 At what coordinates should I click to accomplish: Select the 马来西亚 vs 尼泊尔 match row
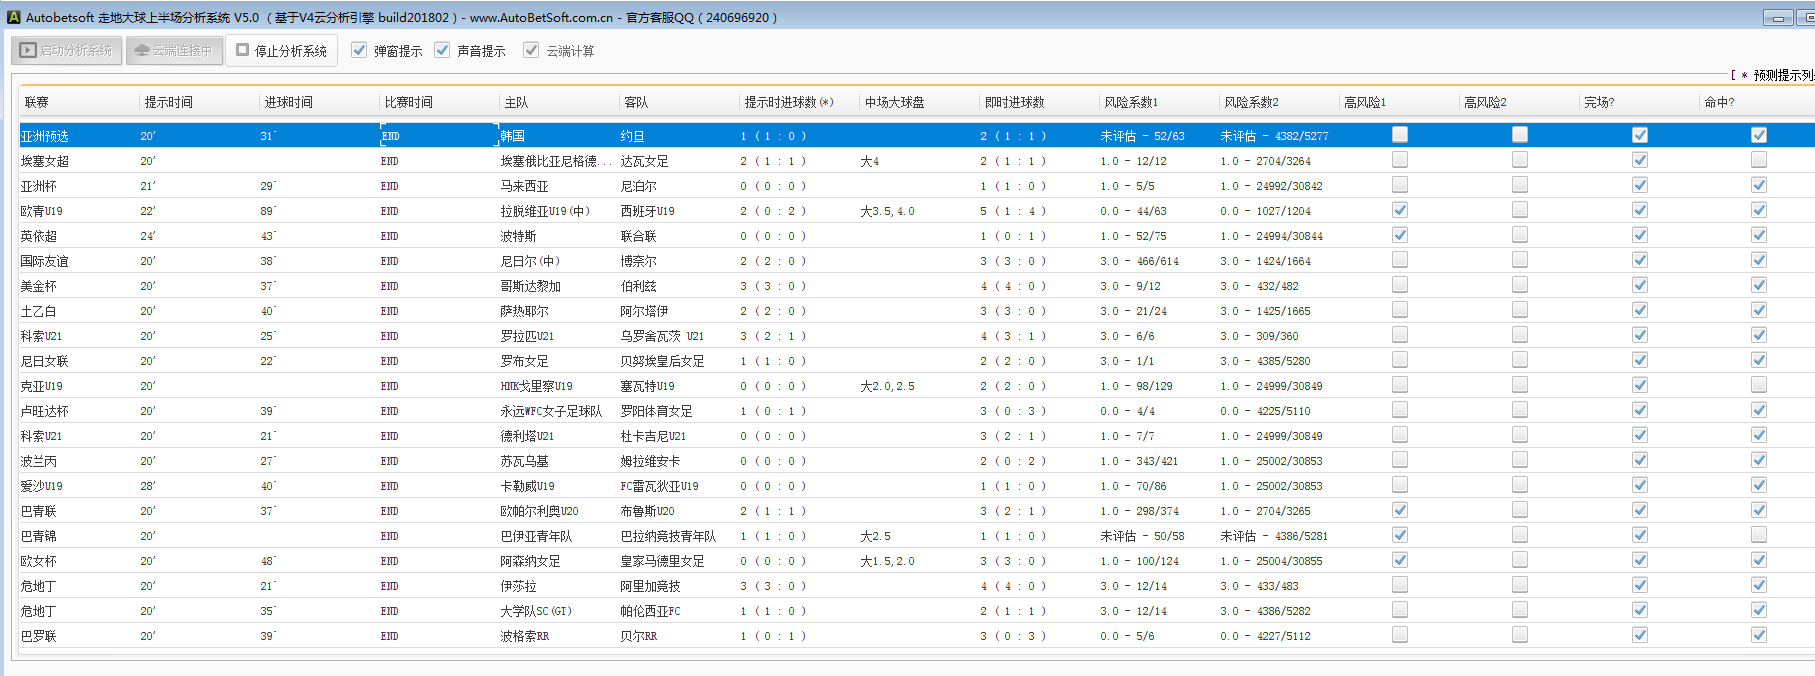pos(524,186)
